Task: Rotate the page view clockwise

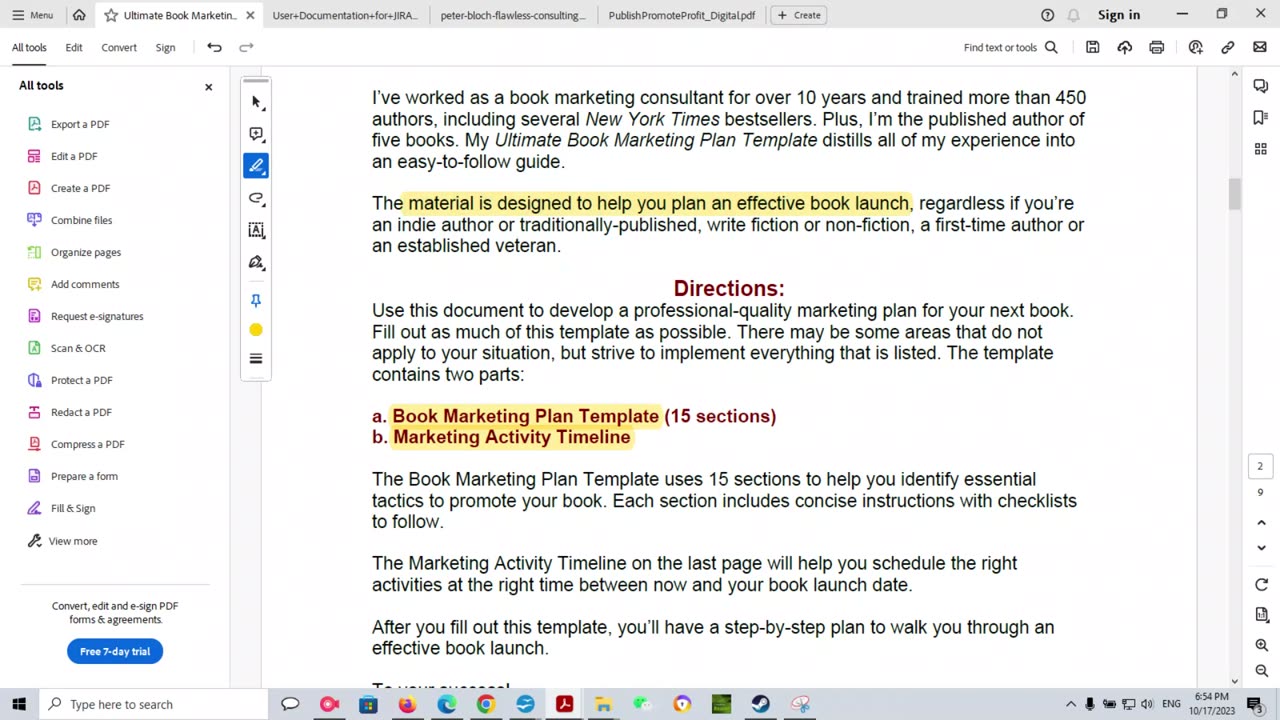Action: point(1261,585)
